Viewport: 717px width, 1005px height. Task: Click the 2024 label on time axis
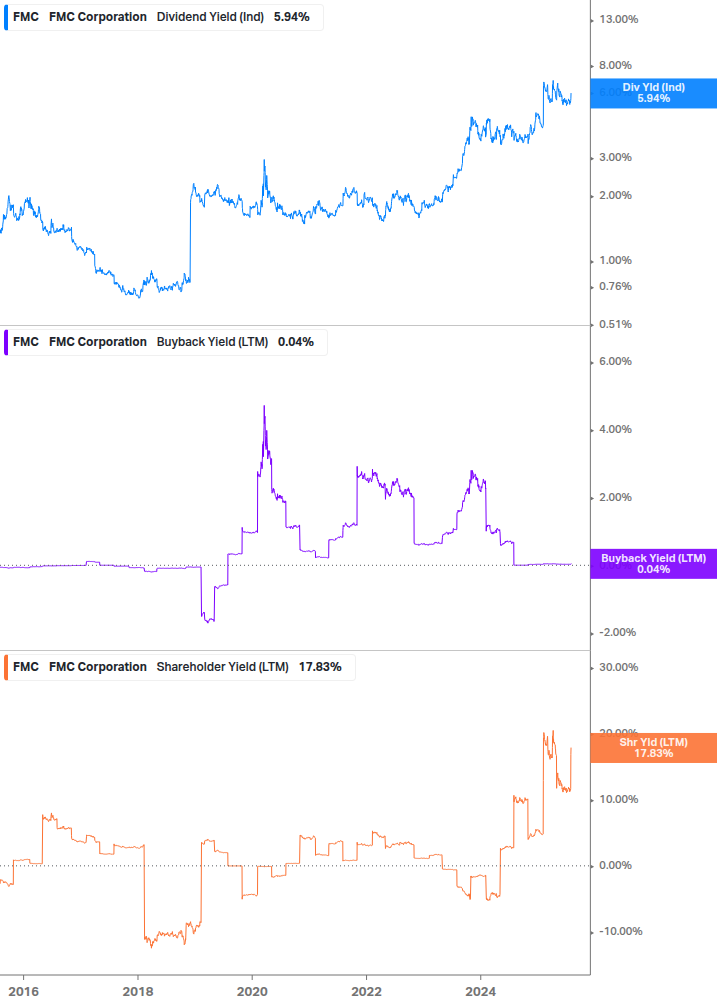click(481, 992)
